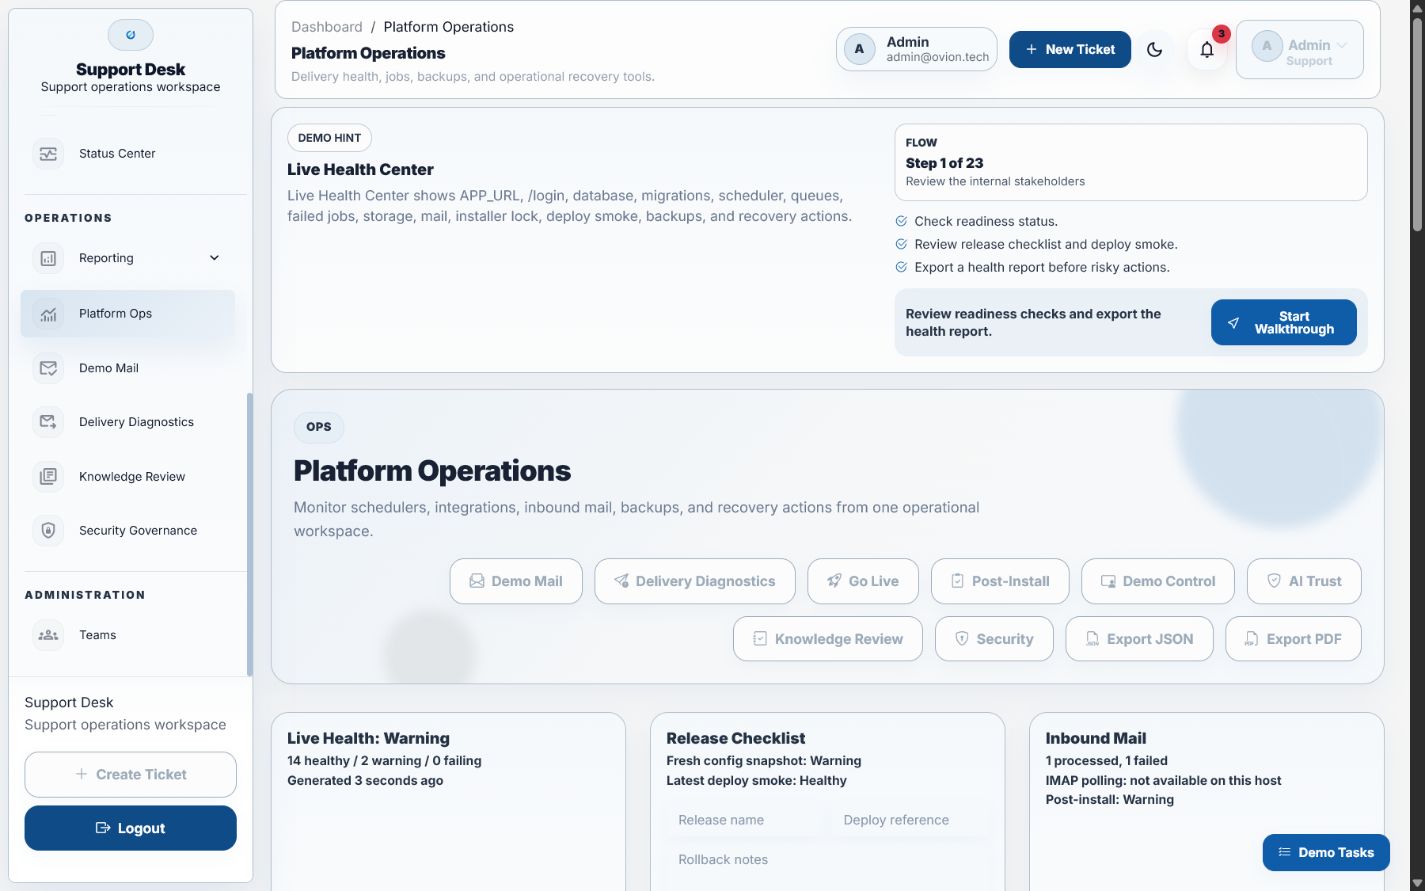The height and width of the screenshot is (891, 1425).
Task: Click the Knowledge Review quick action button
Action: coord(828,639)
